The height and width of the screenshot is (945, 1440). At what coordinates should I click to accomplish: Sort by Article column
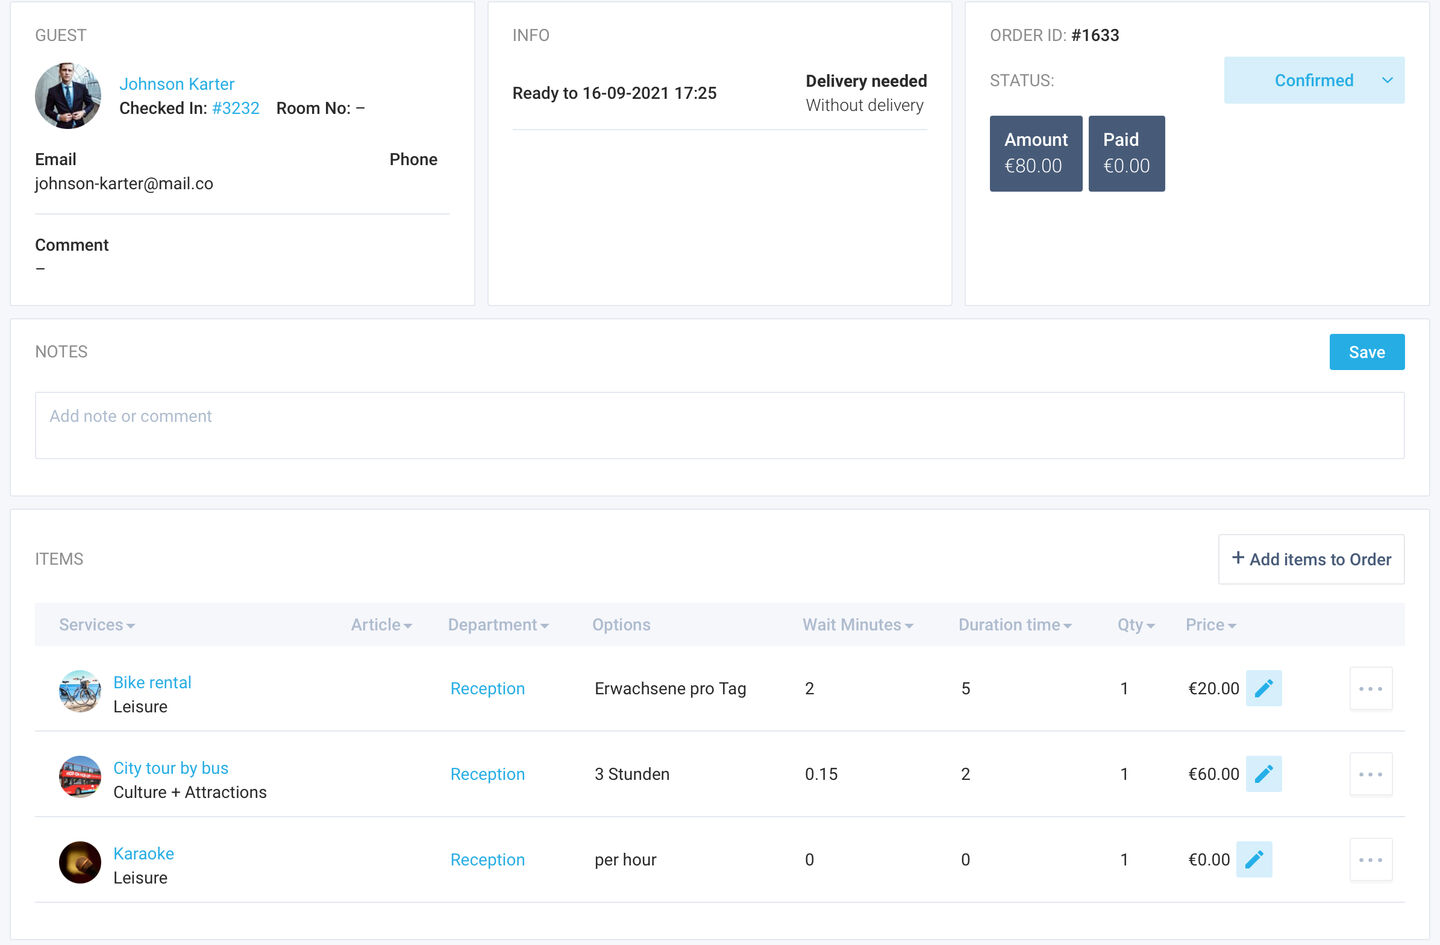coord(381,625)
